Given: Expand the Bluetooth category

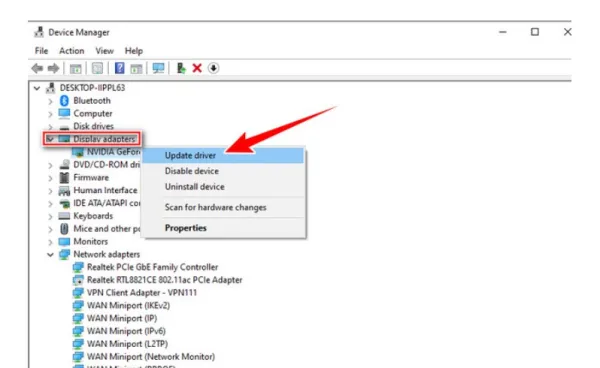Looking at the screenshot, I should [x=50, y=101].
